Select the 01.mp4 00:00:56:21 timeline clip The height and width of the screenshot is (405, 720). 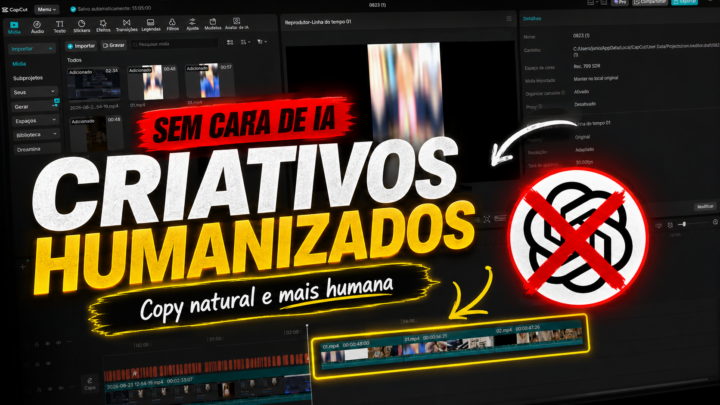(449, 344)
